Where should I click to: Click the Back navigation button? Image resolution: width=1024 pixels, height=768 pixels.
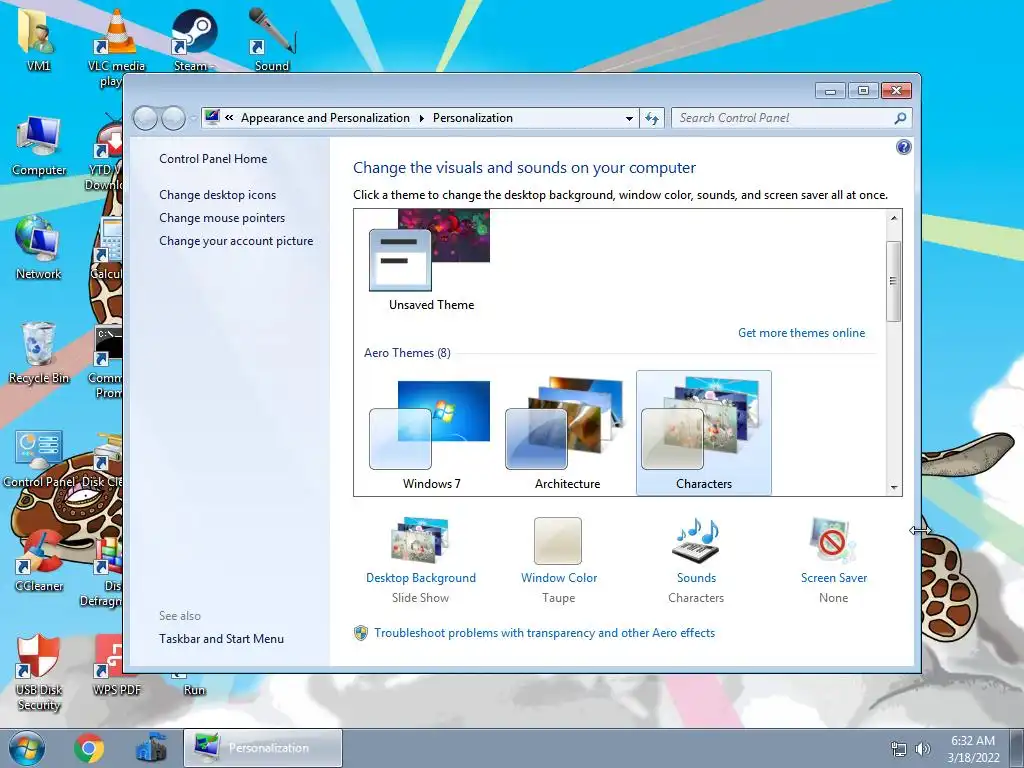point(145,118)
